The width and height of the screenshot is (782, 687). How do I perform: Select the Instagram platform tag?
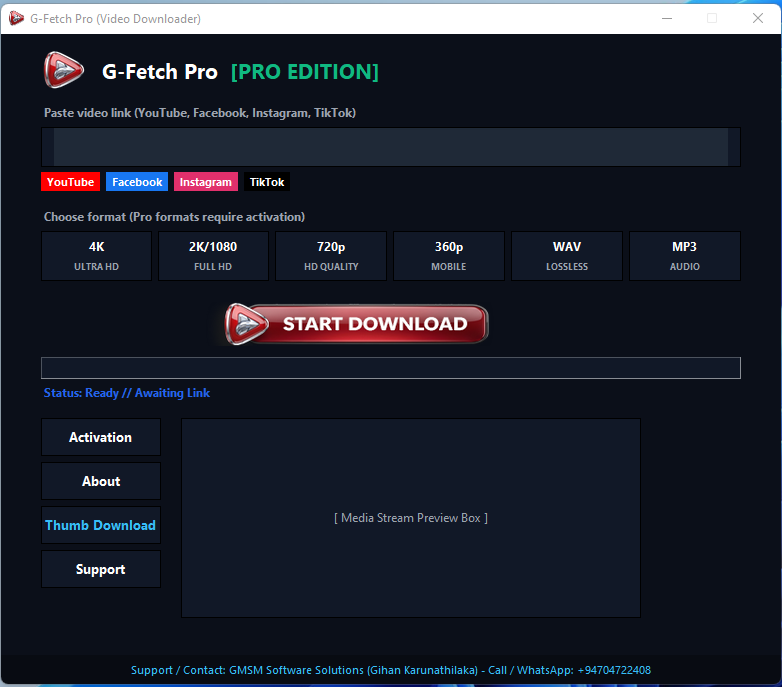click(205, 182)
